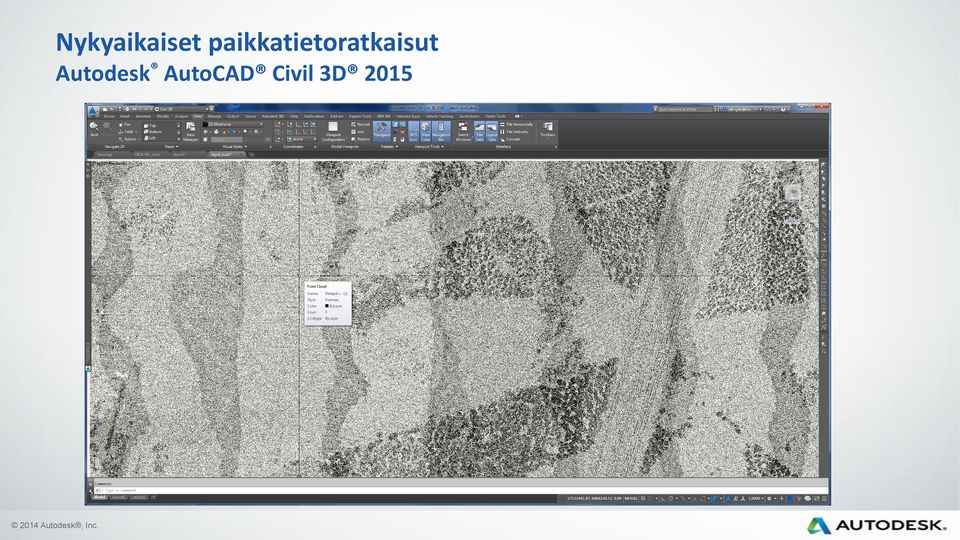Click the Navigate 2D panel title
960x540 pixels.
click(x=114, y=147)
